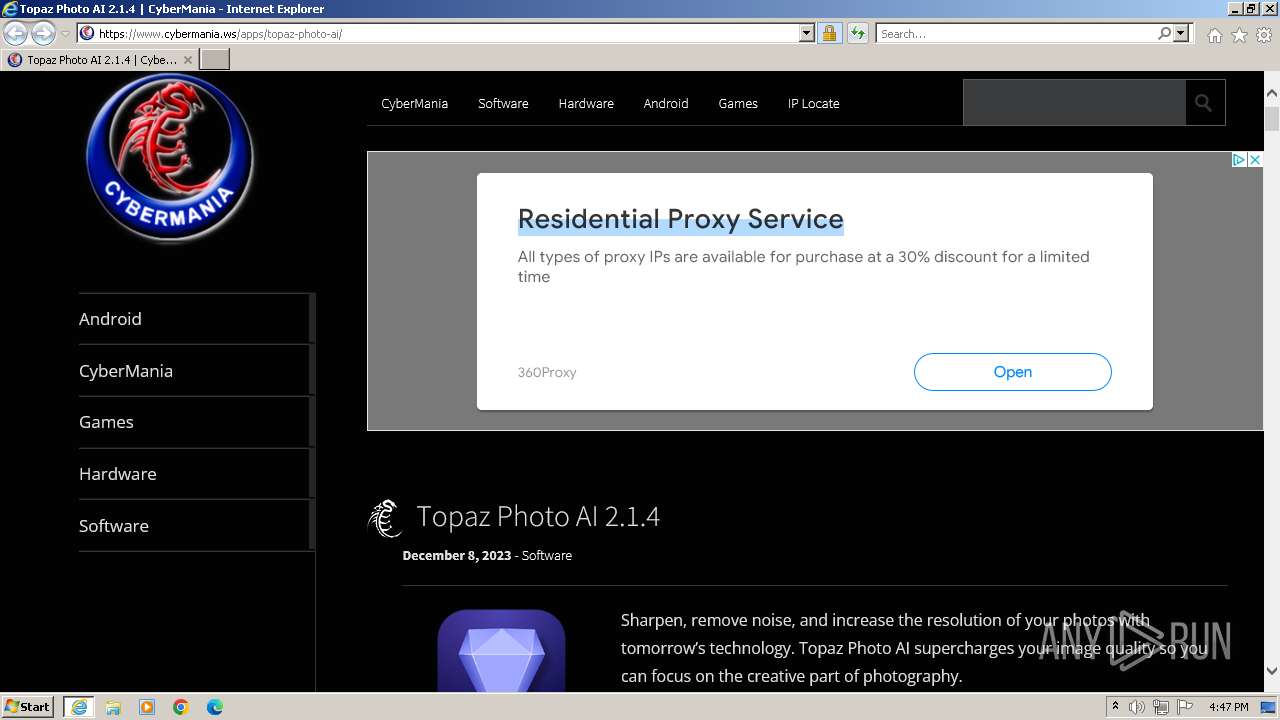Open the Tools gear icon
1280x720 pixels.
click(x=1264, y=35)
